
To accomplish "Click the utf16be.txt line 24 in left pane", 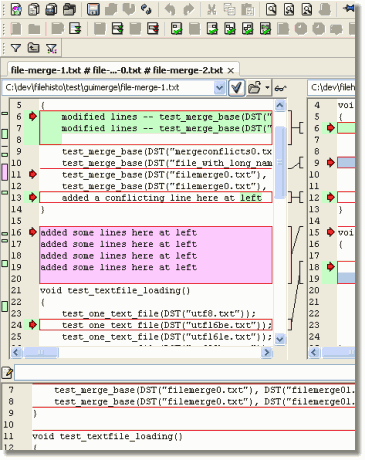I will click(x=167, y=325).
